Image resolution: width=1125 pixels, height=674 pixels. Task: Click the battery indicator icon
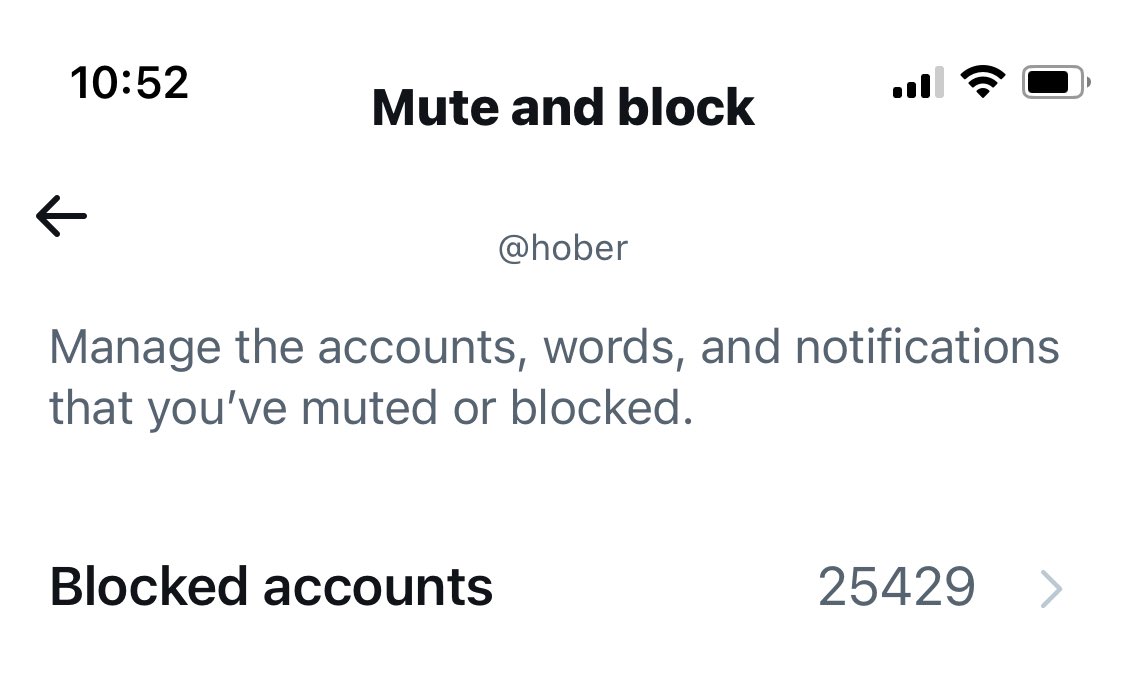click(x=1055, y=82)
